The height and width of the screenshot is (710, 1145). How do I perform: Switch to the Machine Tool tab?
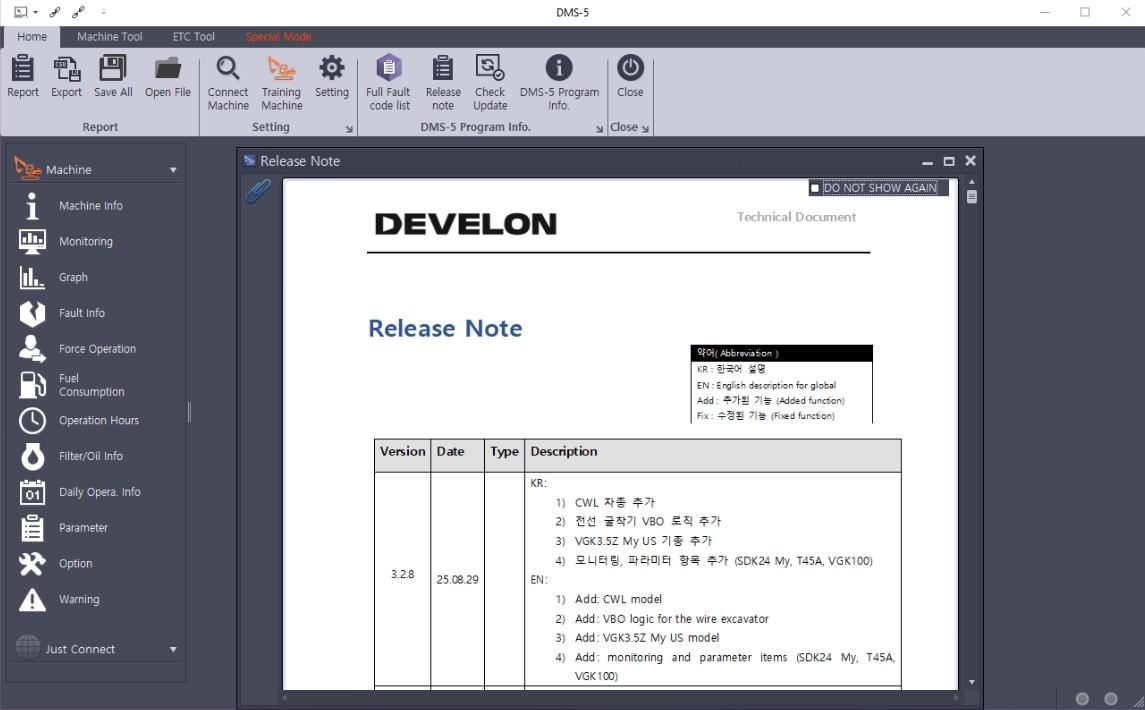pyautogui.click(x=110, y=37)
